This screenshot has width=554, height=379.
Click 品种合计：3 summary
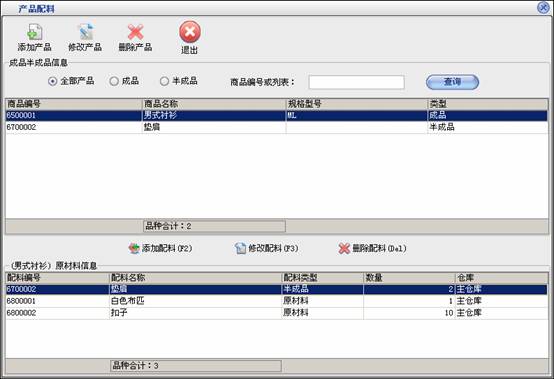(x=196, y=366)
